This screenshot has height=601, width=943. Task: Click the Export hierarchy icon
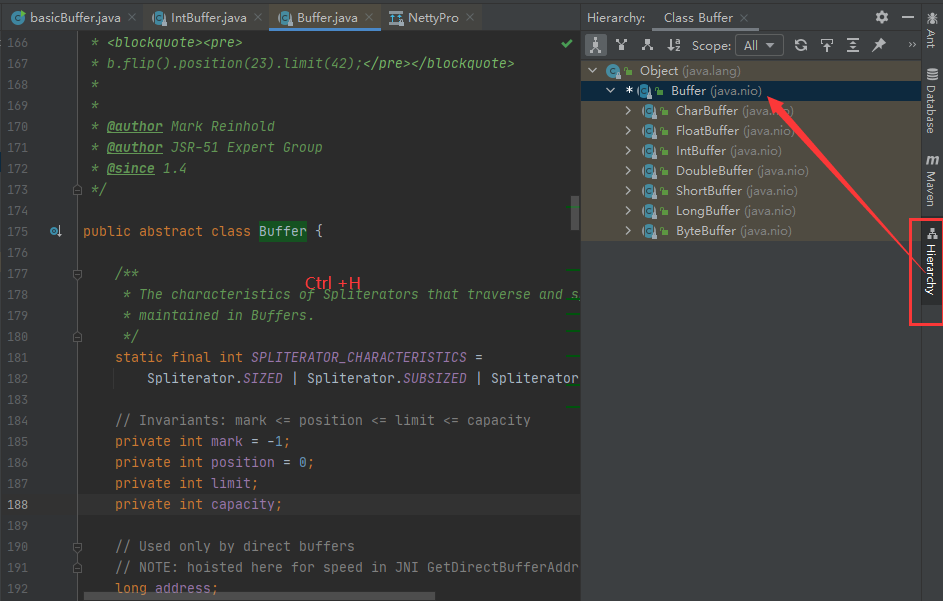click(827, 45)
